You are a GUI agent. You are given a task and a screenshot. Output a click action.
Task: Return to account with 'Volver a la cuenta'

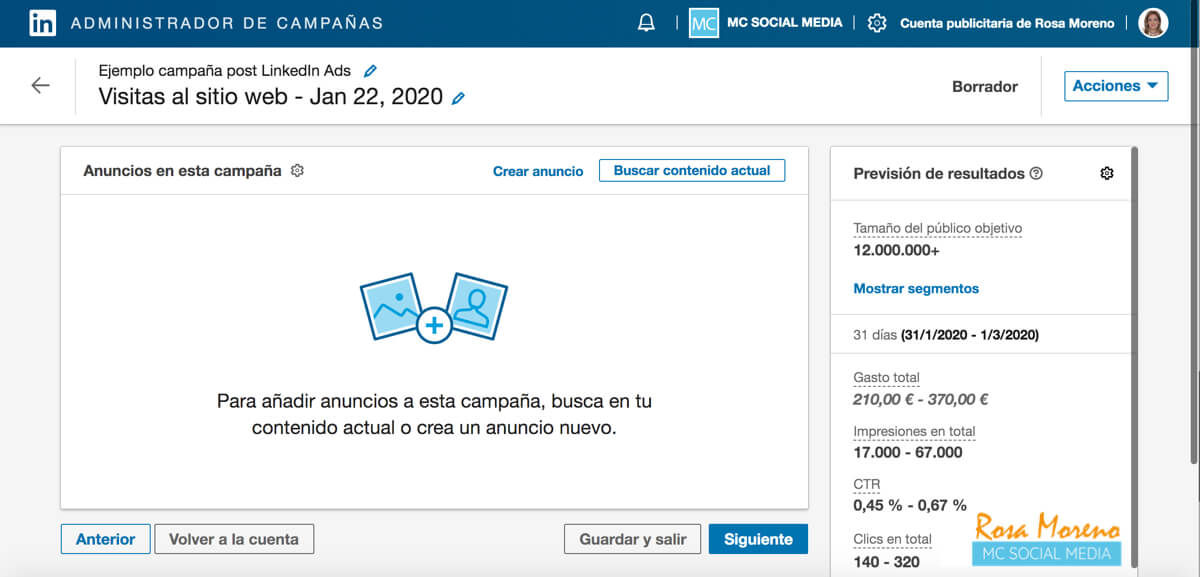click(x=234, y=539)
